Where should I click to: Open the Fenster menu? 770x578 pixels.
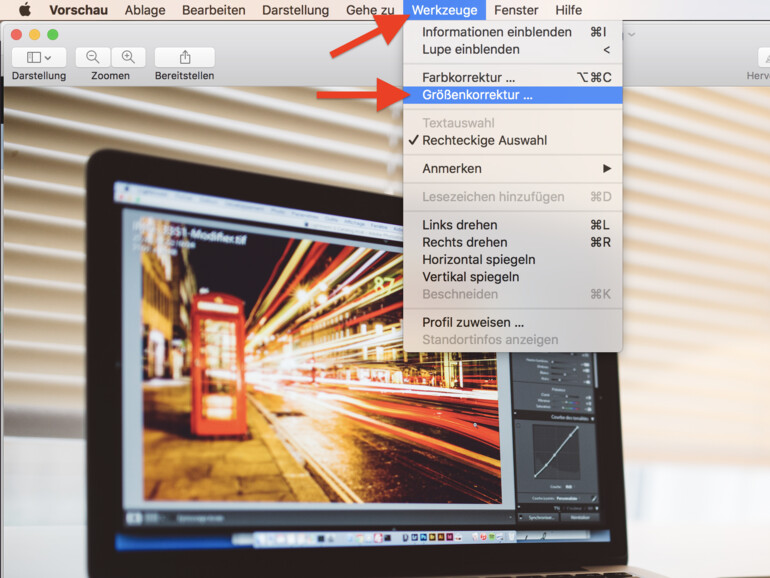(x=516, y=10)
